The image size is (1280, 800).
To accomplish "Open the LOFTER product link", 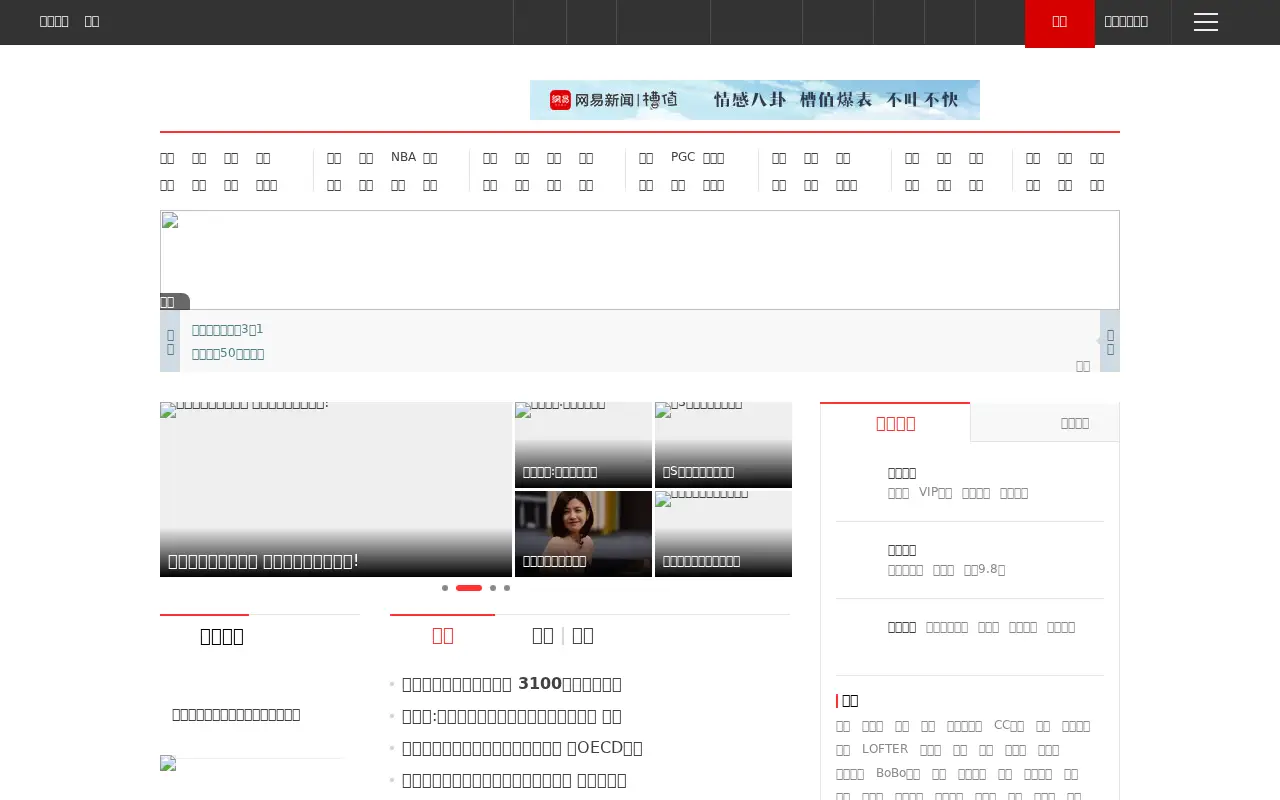I will click(x=885, y=749).
